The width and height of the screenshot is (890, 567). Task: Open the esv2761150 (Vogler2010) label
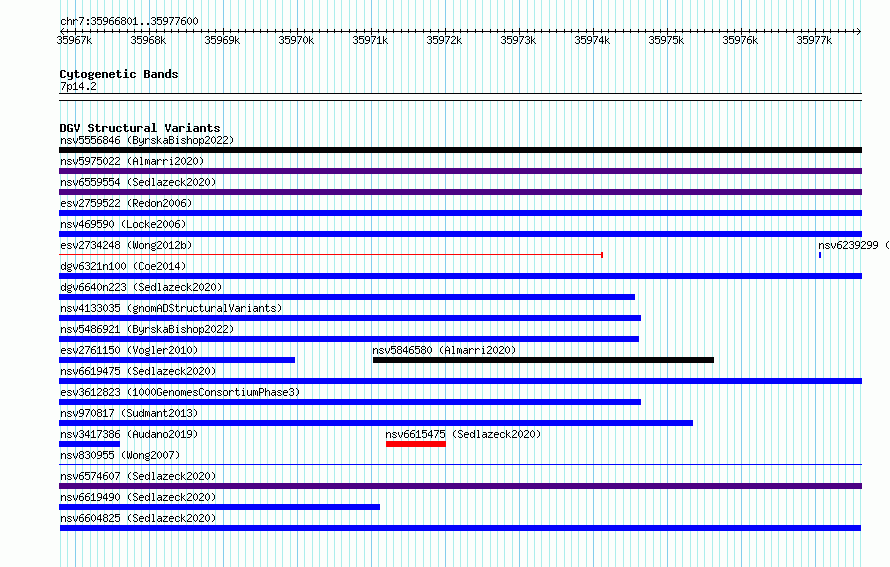[x=129, y=350]
